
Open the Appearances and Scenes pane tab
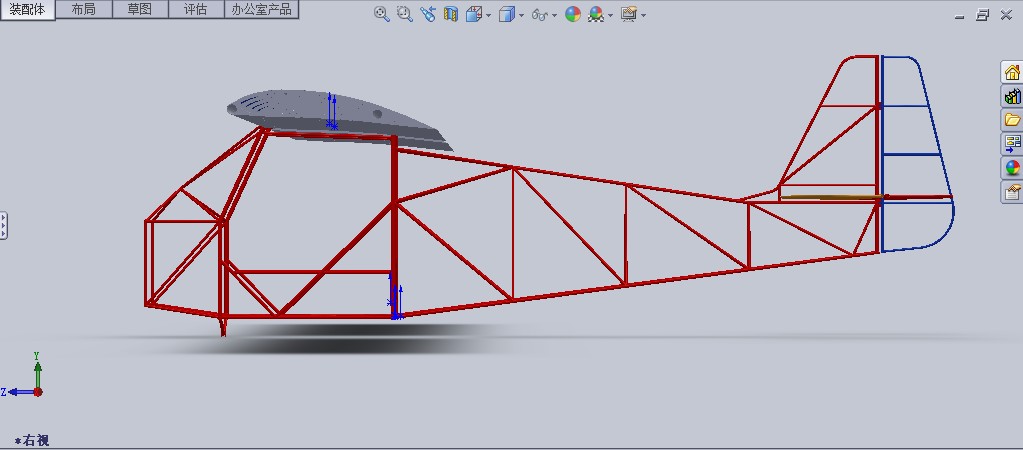pyautogui.click(x=1012, y=168)
